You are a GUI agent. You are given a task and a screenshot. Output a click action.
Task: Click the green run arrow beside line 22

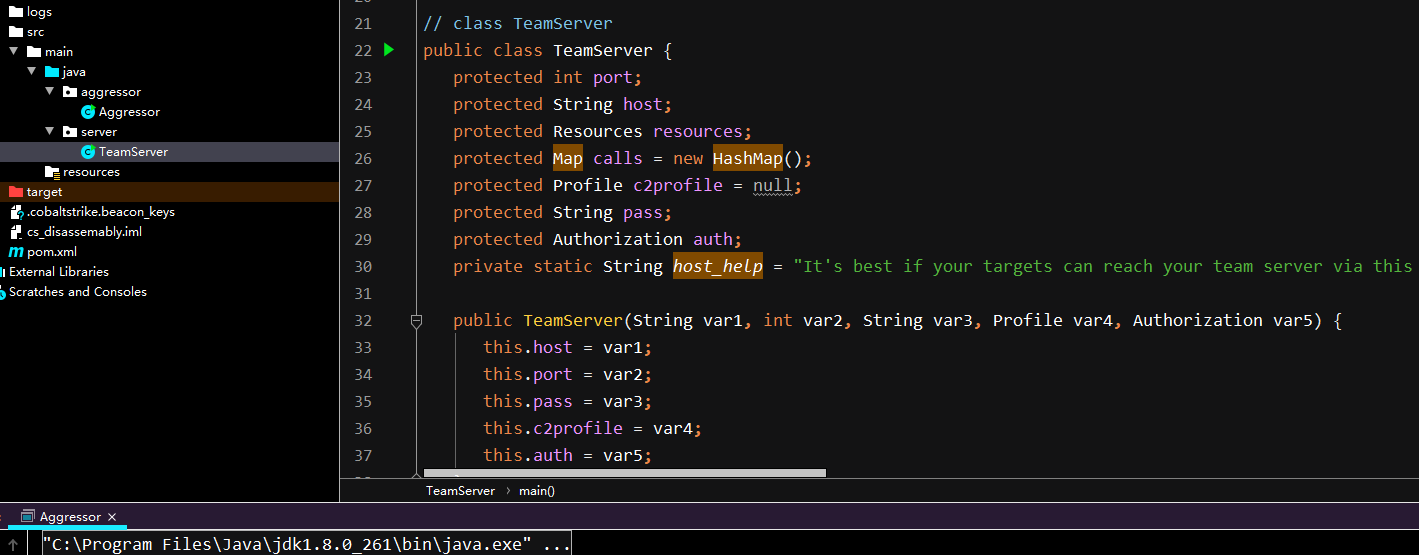click(x=389, y=50)
